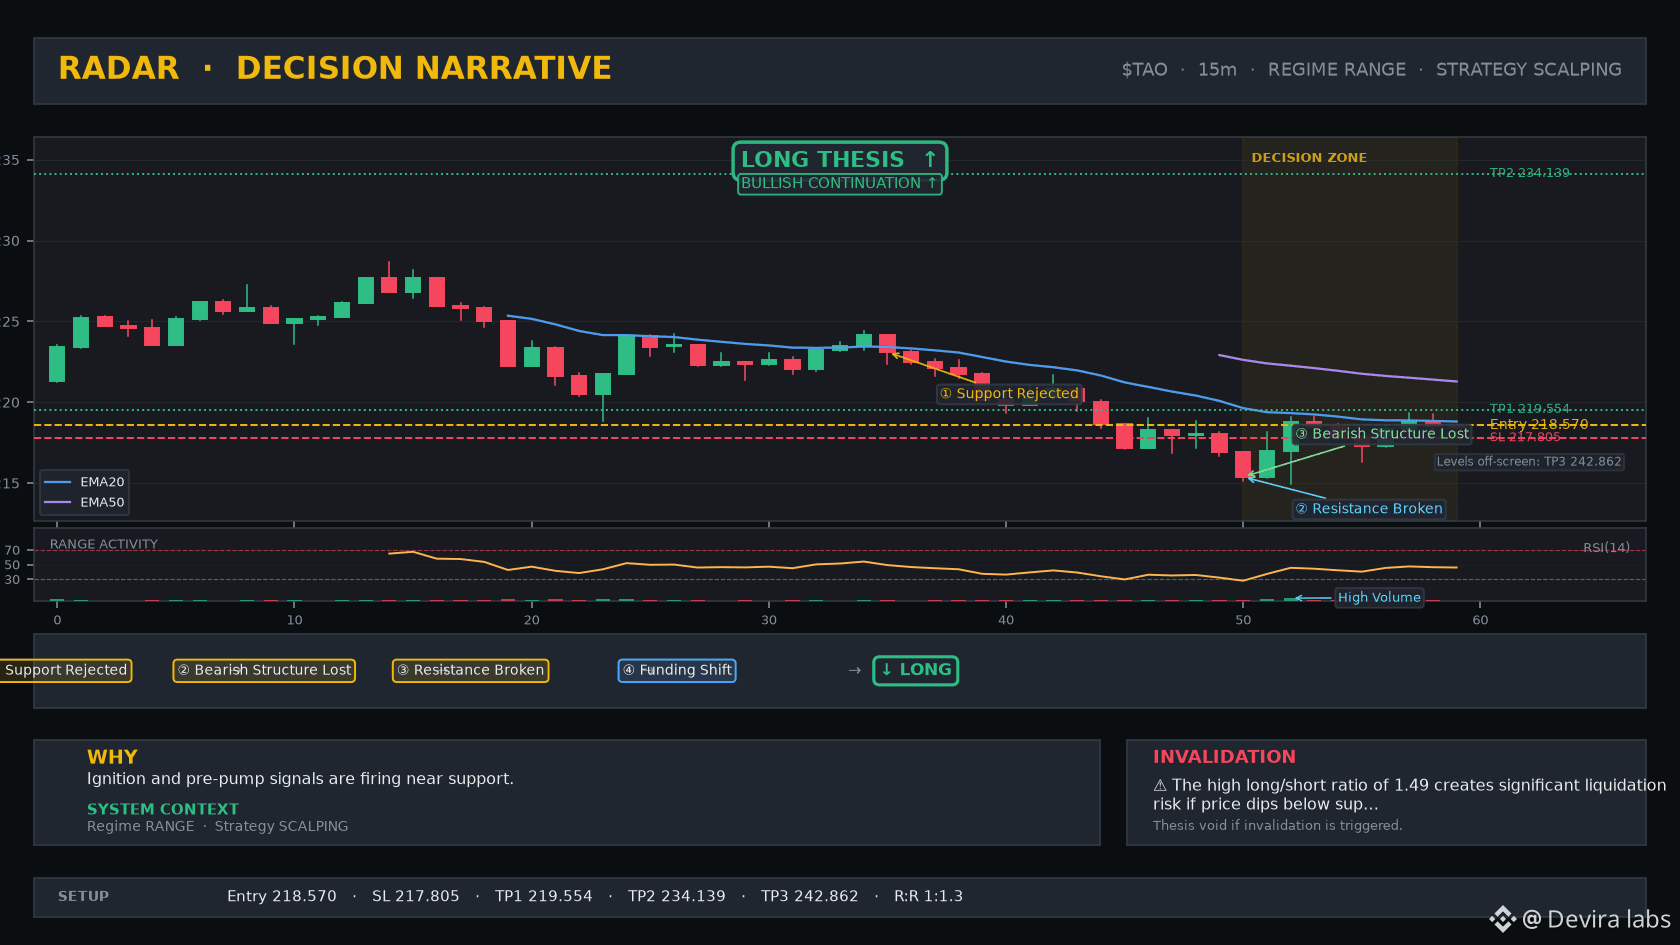Click the BULLISH CONTINUATION sub-label
The height and width of the screenshot is (945, 1680).
click(839, 184)
